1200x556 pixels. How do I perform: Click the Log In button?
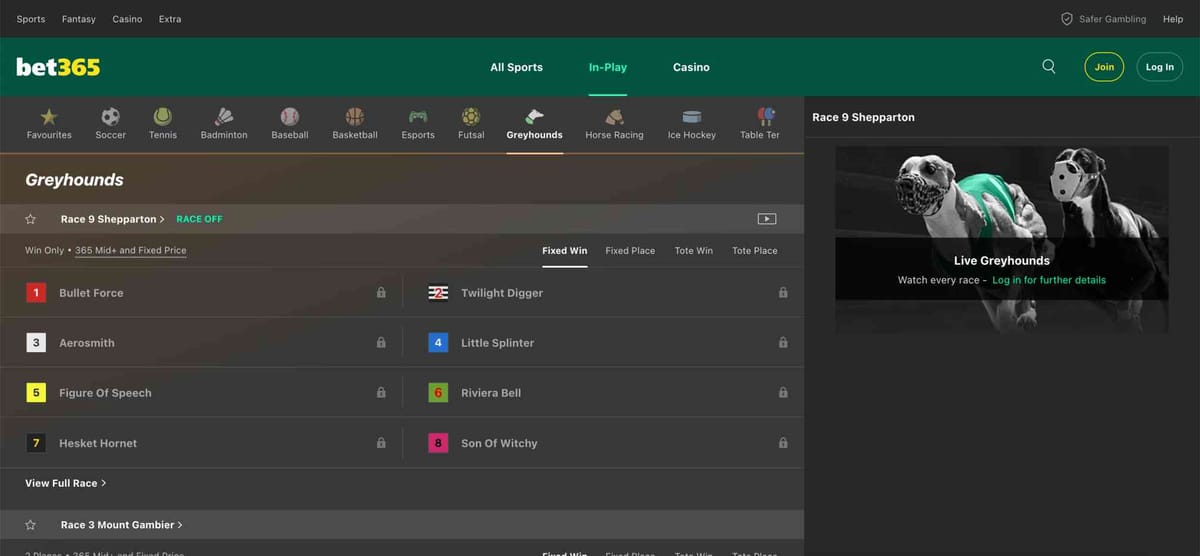tap(1160, 67)
